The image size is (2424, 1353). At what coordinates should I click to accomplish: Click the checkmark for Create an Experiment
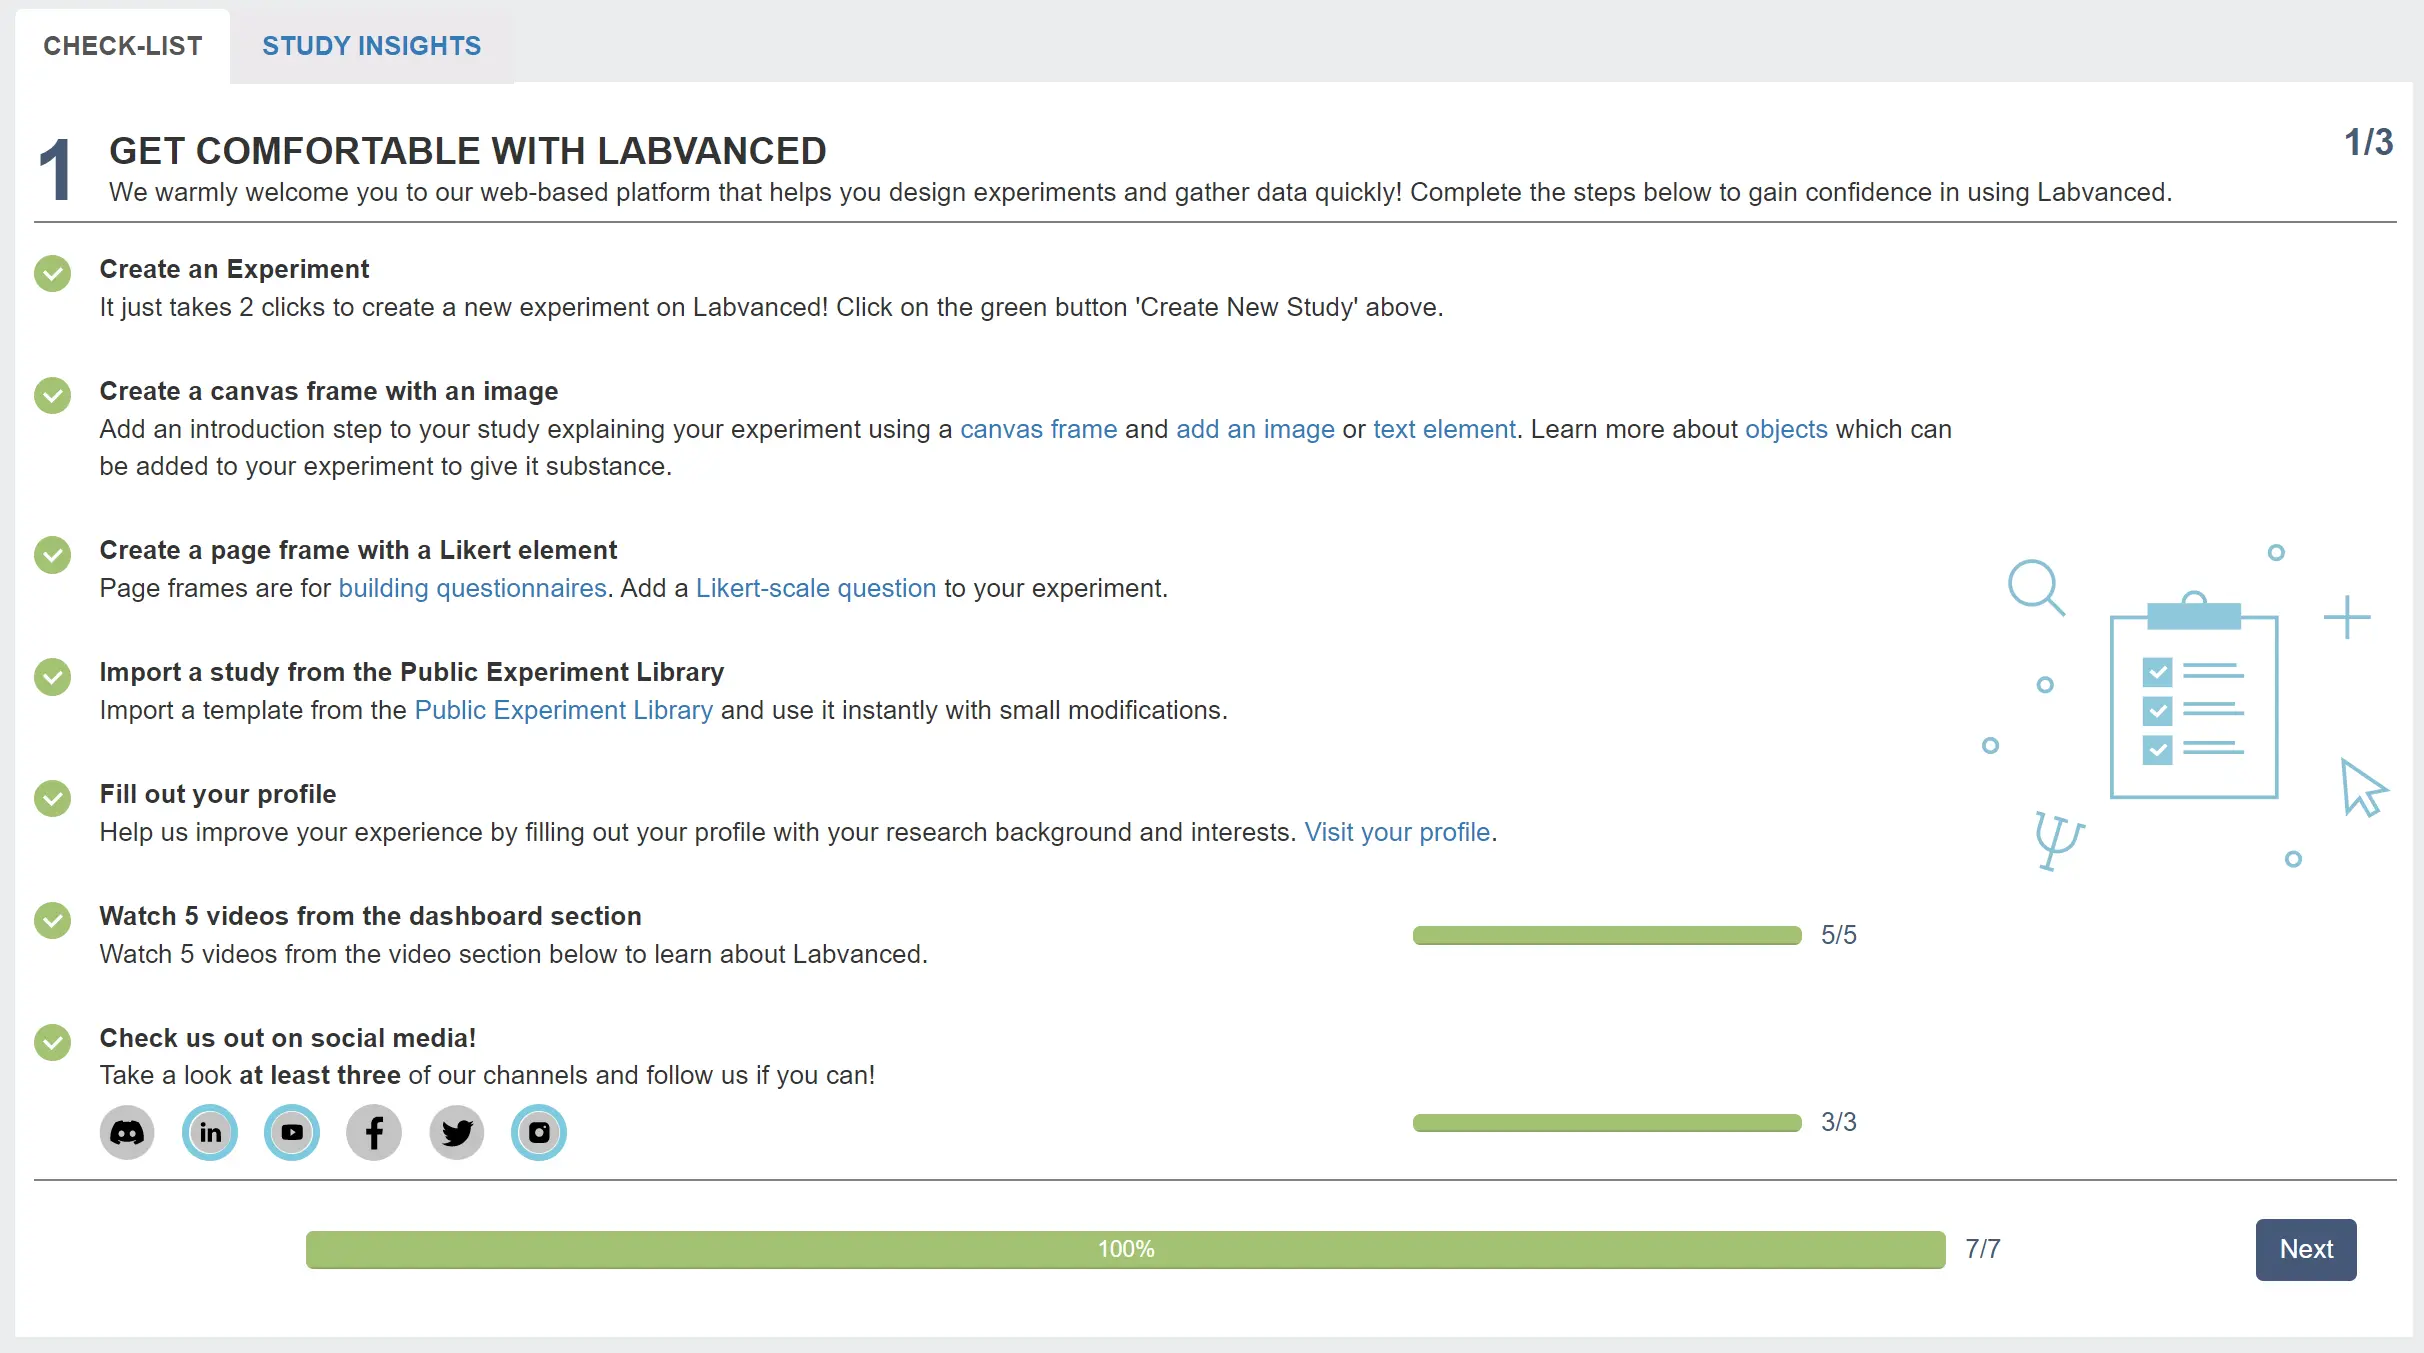(52, 273)
